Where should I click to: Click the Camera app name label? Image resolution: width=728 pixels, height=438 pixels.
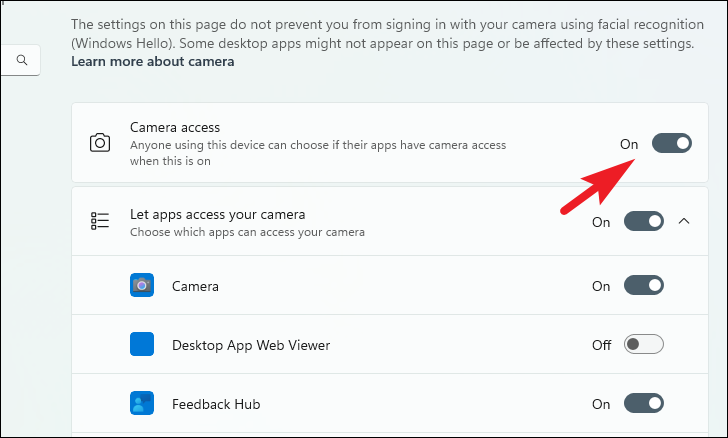195,286
